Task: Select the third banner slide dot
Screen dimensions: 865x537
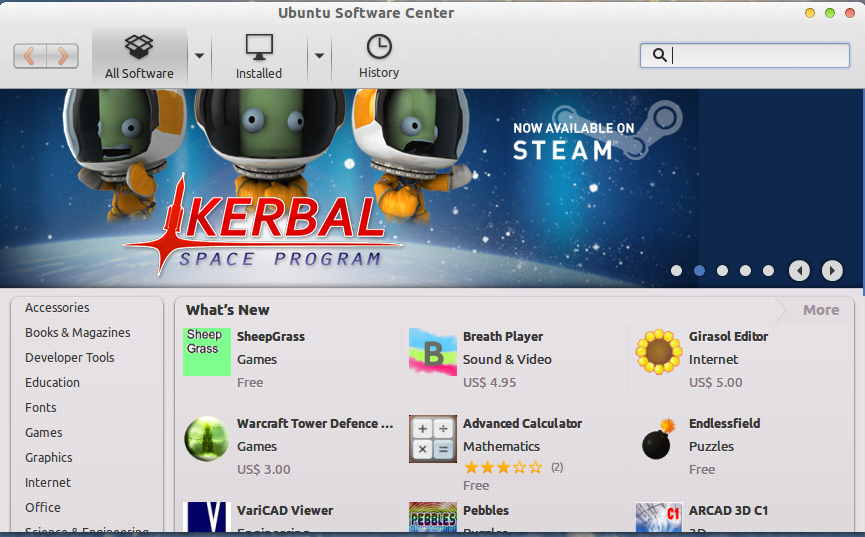Action: 722,270
